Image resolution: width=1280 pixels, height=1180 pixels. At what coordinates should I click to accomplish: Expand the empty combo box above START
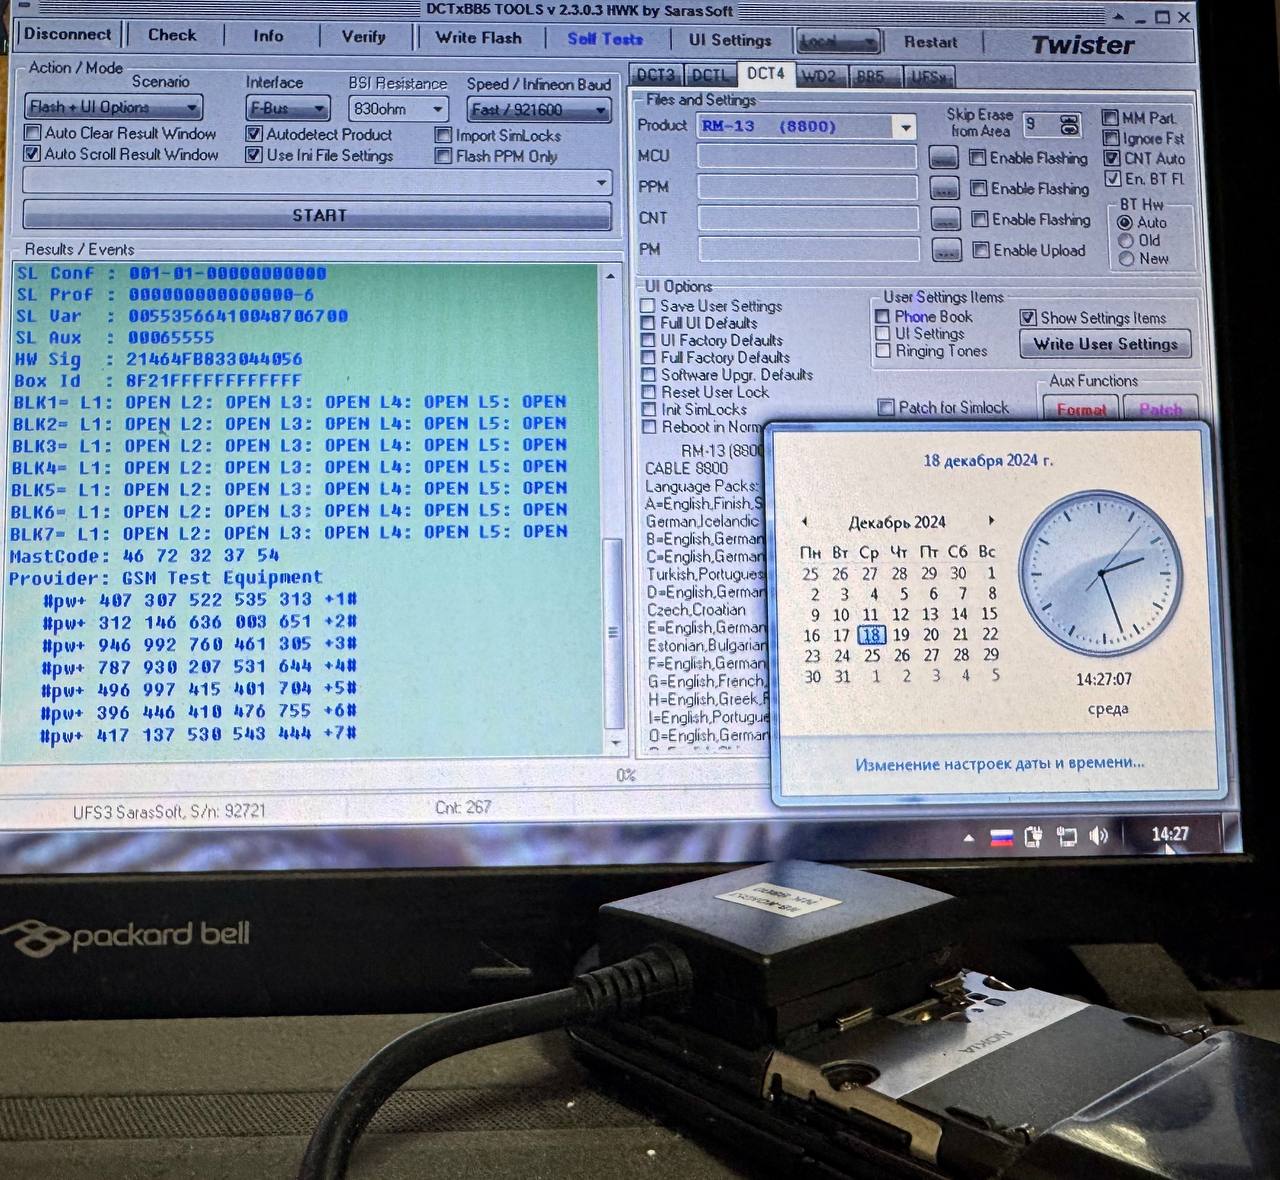[x=317, y=182]
